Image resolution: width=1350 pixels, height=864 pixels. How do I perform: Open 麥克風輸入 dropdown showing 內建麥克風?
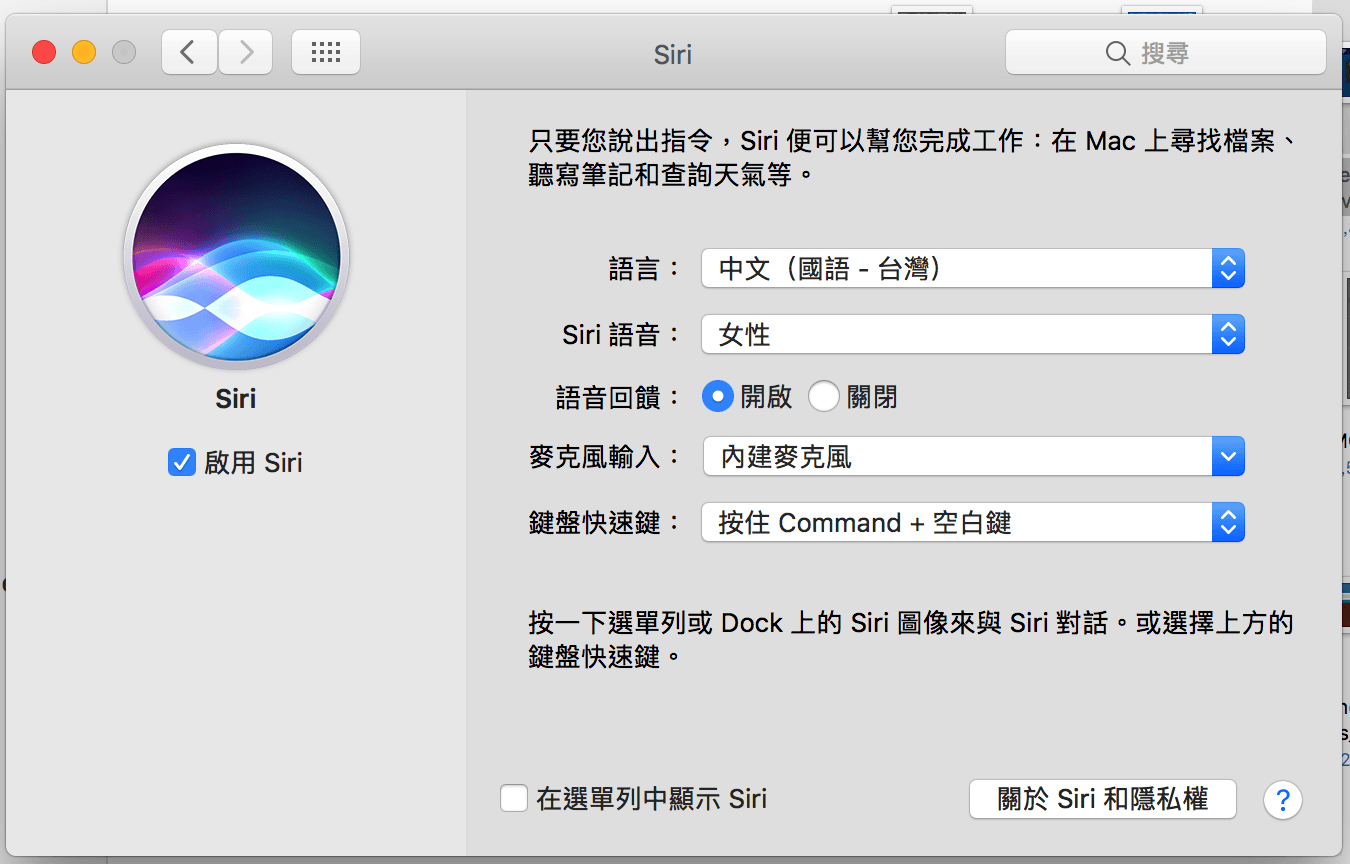point(973,458)
